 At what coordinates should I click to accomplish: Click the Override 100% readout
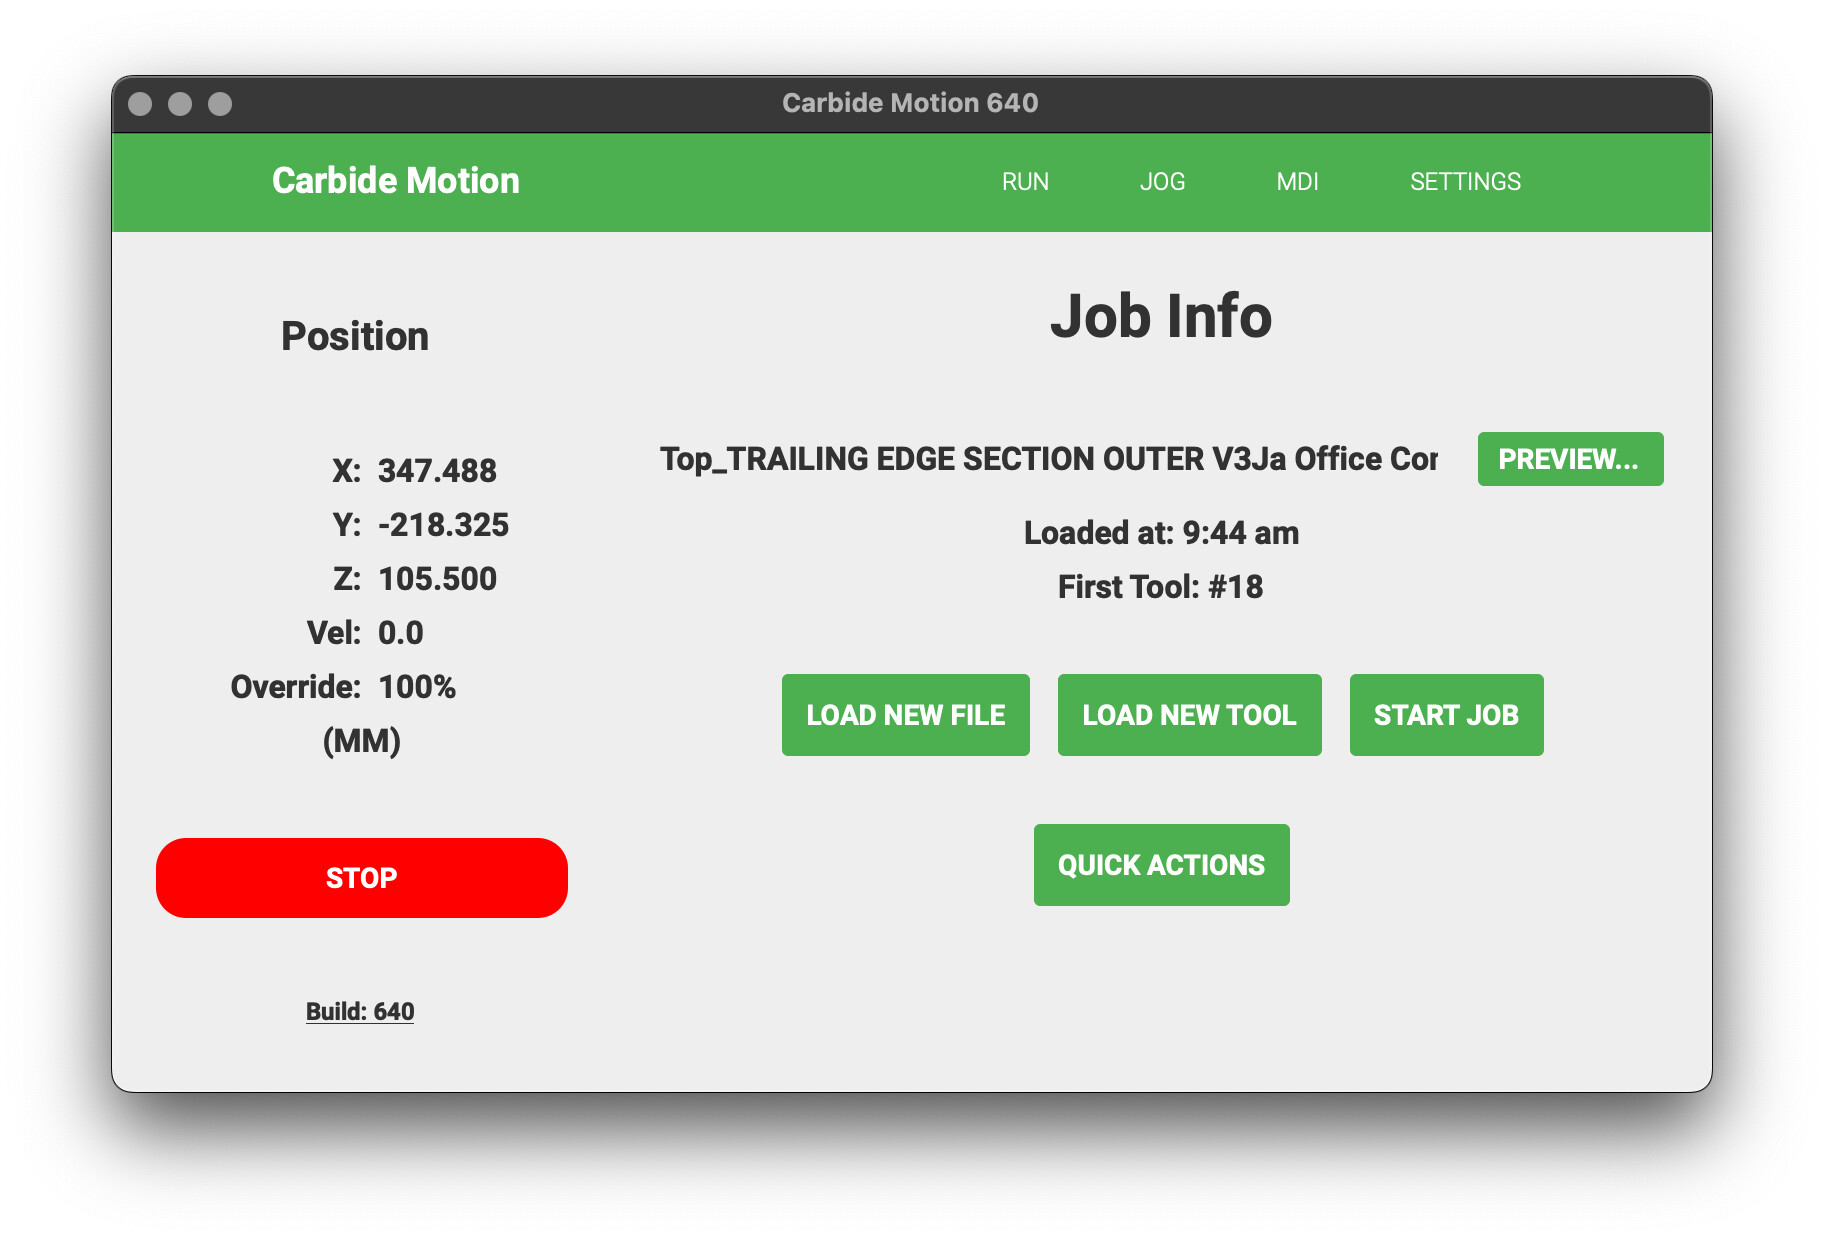coord(417,687)
